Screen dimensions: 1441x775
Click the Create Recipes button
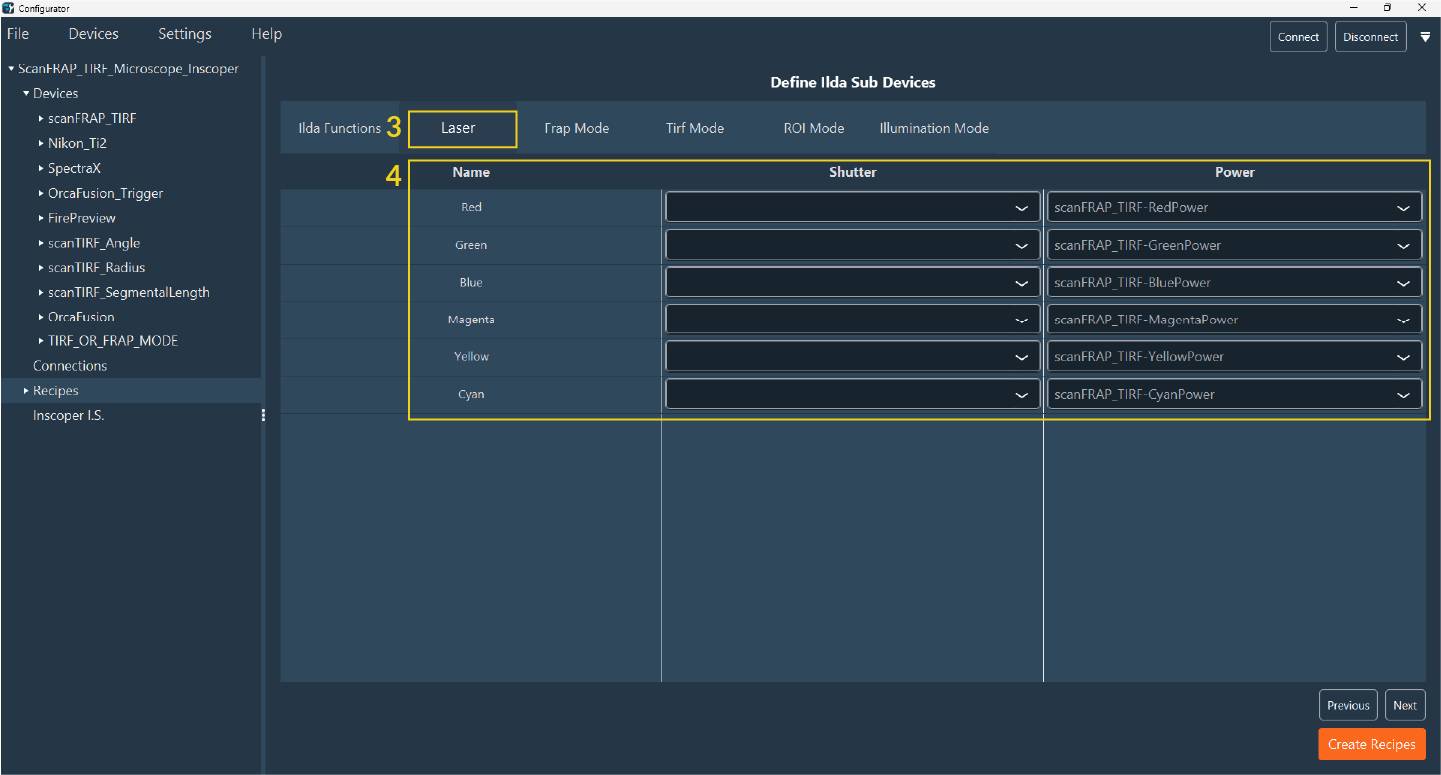(x=1371, y=744)
